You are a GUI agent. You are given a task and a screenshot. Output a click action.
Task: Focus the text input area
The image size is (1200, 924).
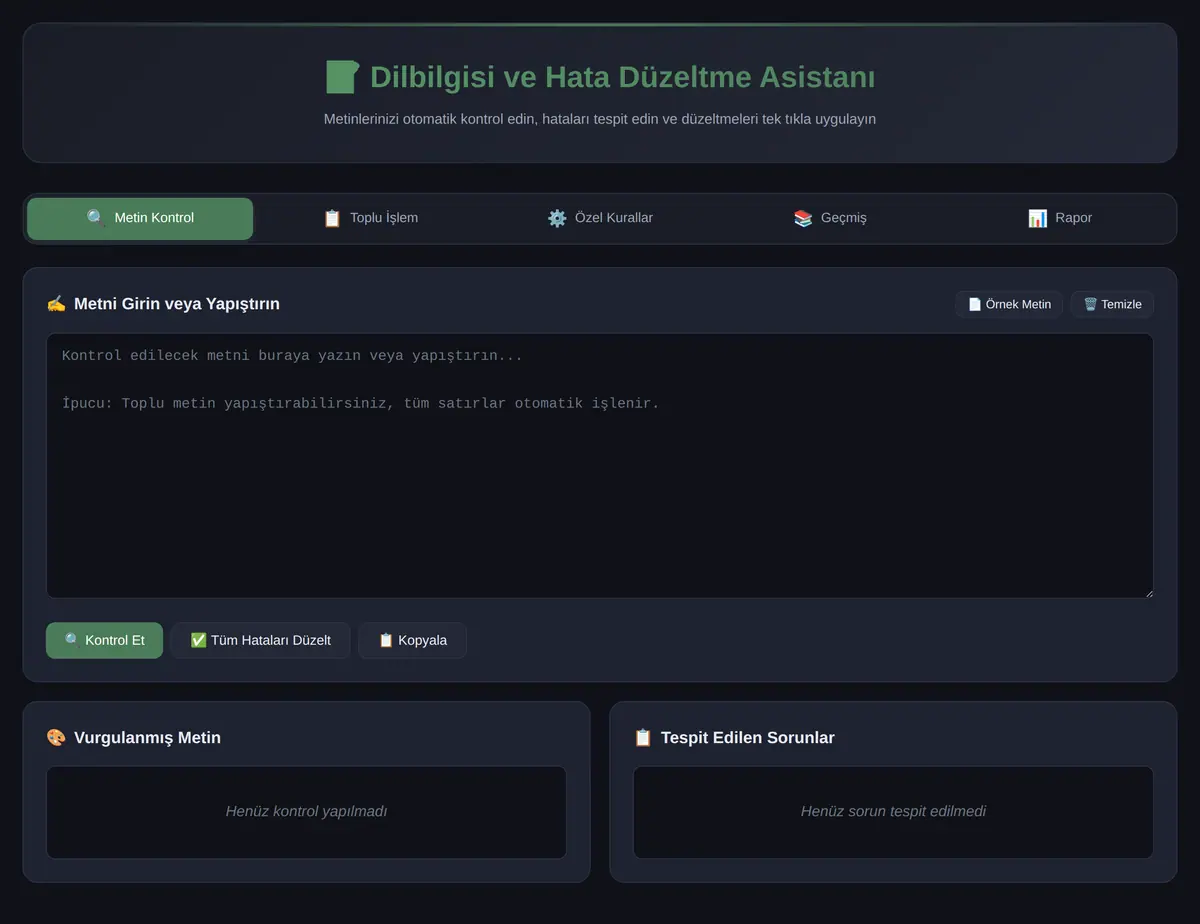coord(600,466)
